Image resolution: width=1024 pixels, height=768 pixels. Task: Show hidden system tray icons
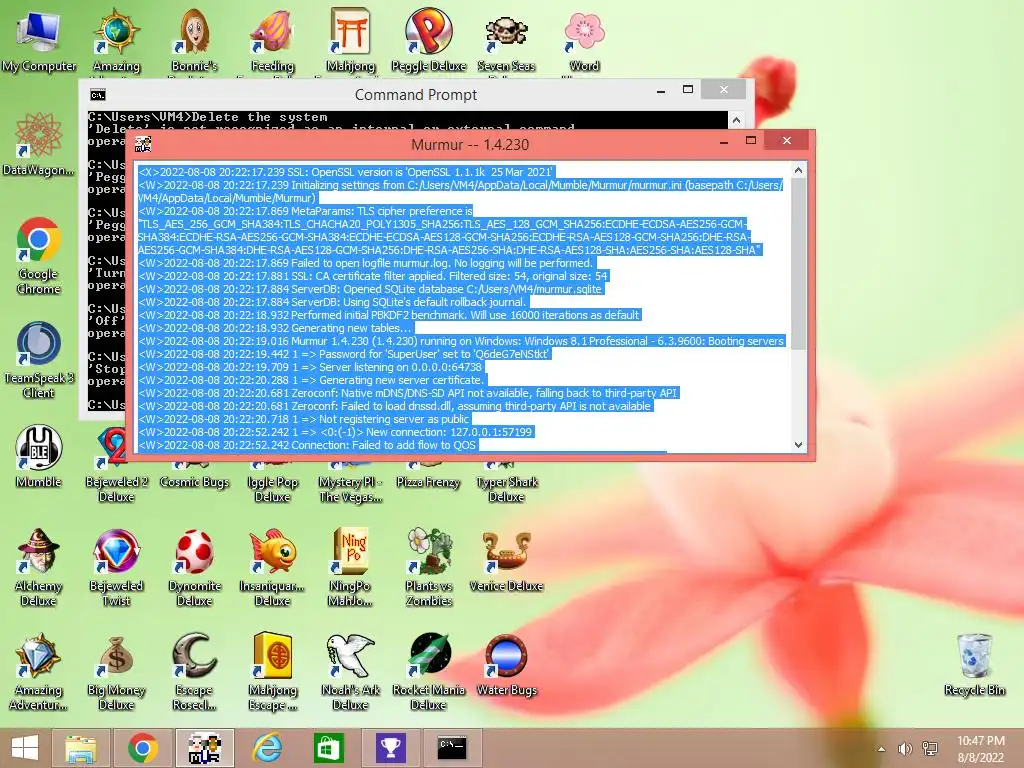882,749
